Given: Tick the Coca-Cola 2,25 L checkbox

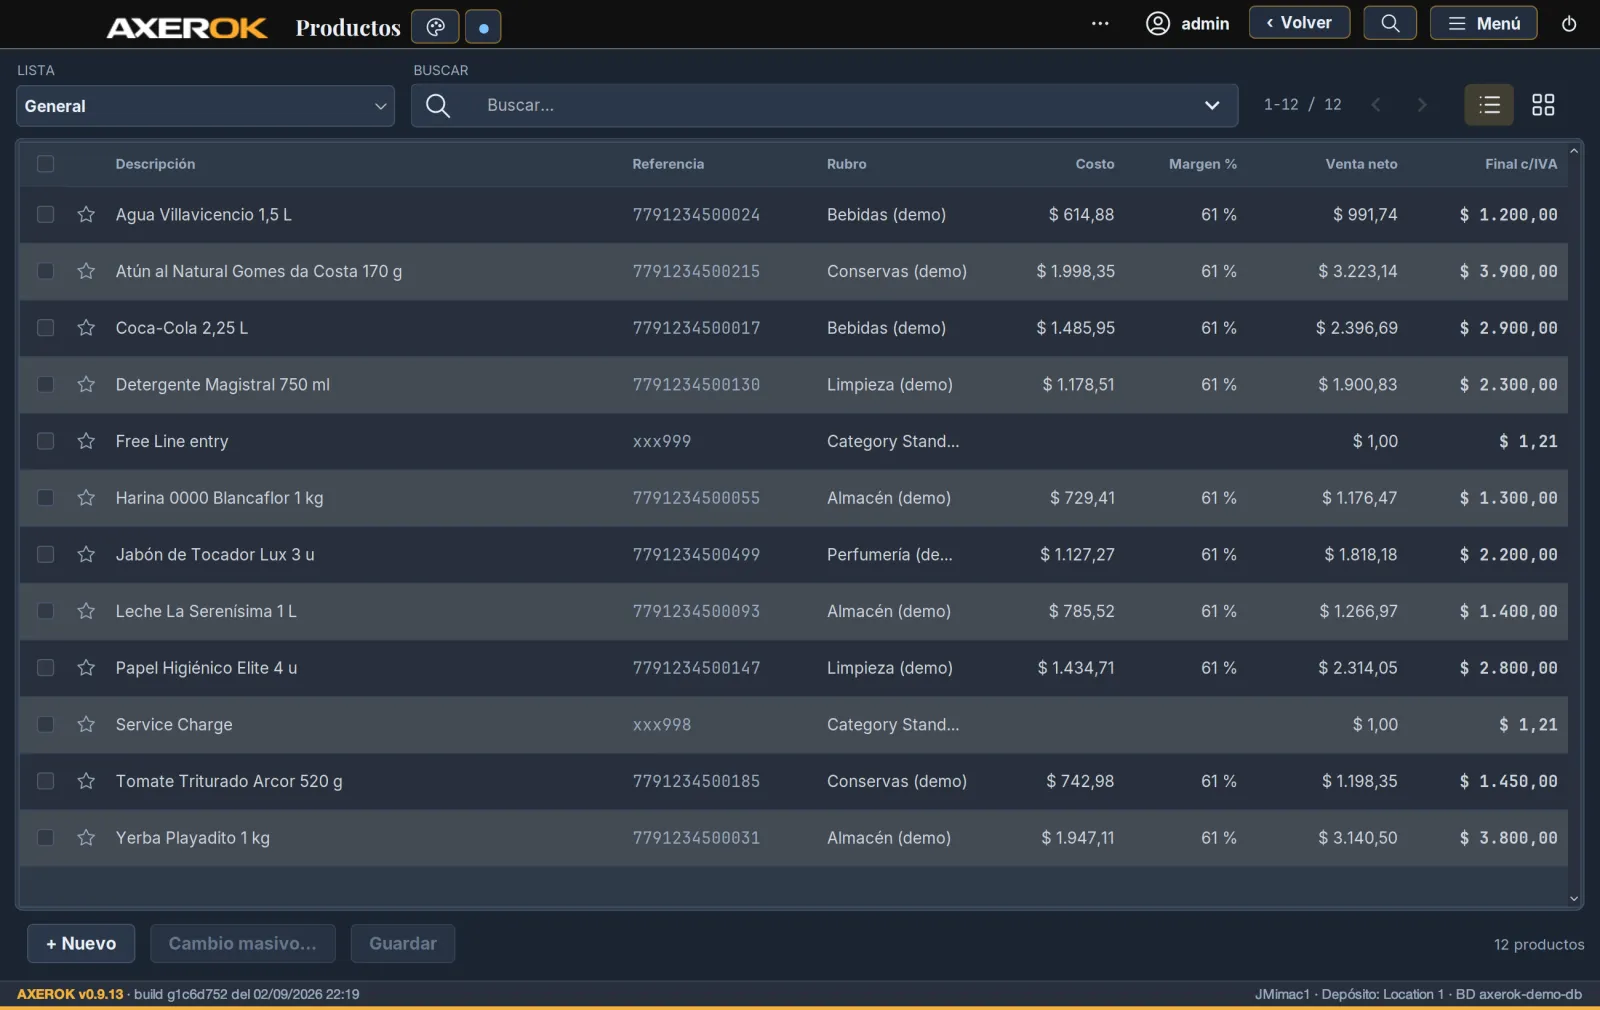Looking at the screenshot, I should [x=46, y=328].
